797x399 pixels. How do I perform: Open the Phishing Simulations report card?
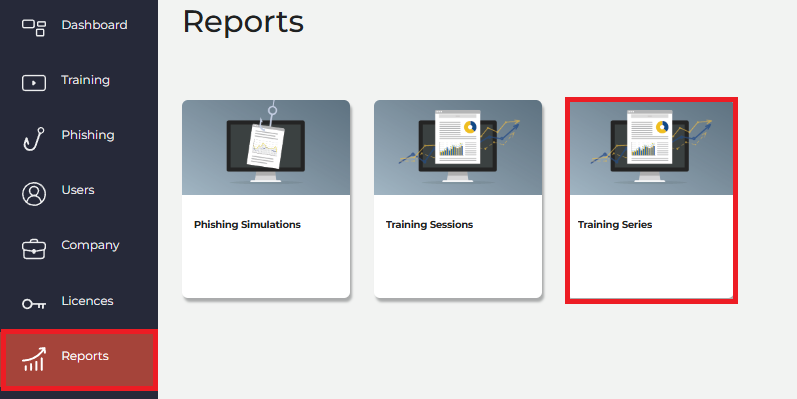[266, 199]
